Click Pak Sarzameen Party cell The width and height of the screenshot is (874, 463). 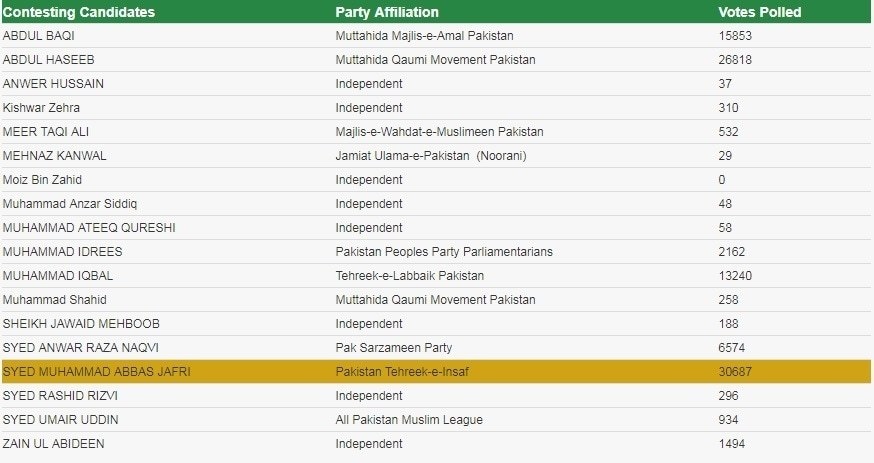pyautogui.click(x=394, y=348)
